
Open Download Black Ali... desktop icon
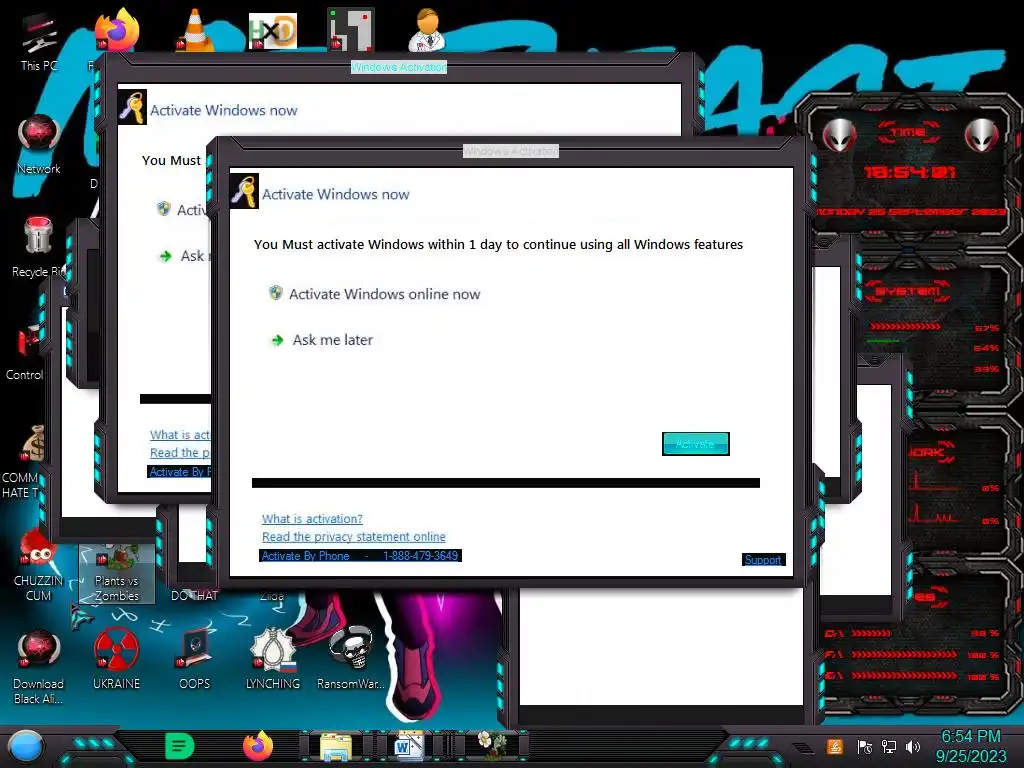tap(39, 667)
